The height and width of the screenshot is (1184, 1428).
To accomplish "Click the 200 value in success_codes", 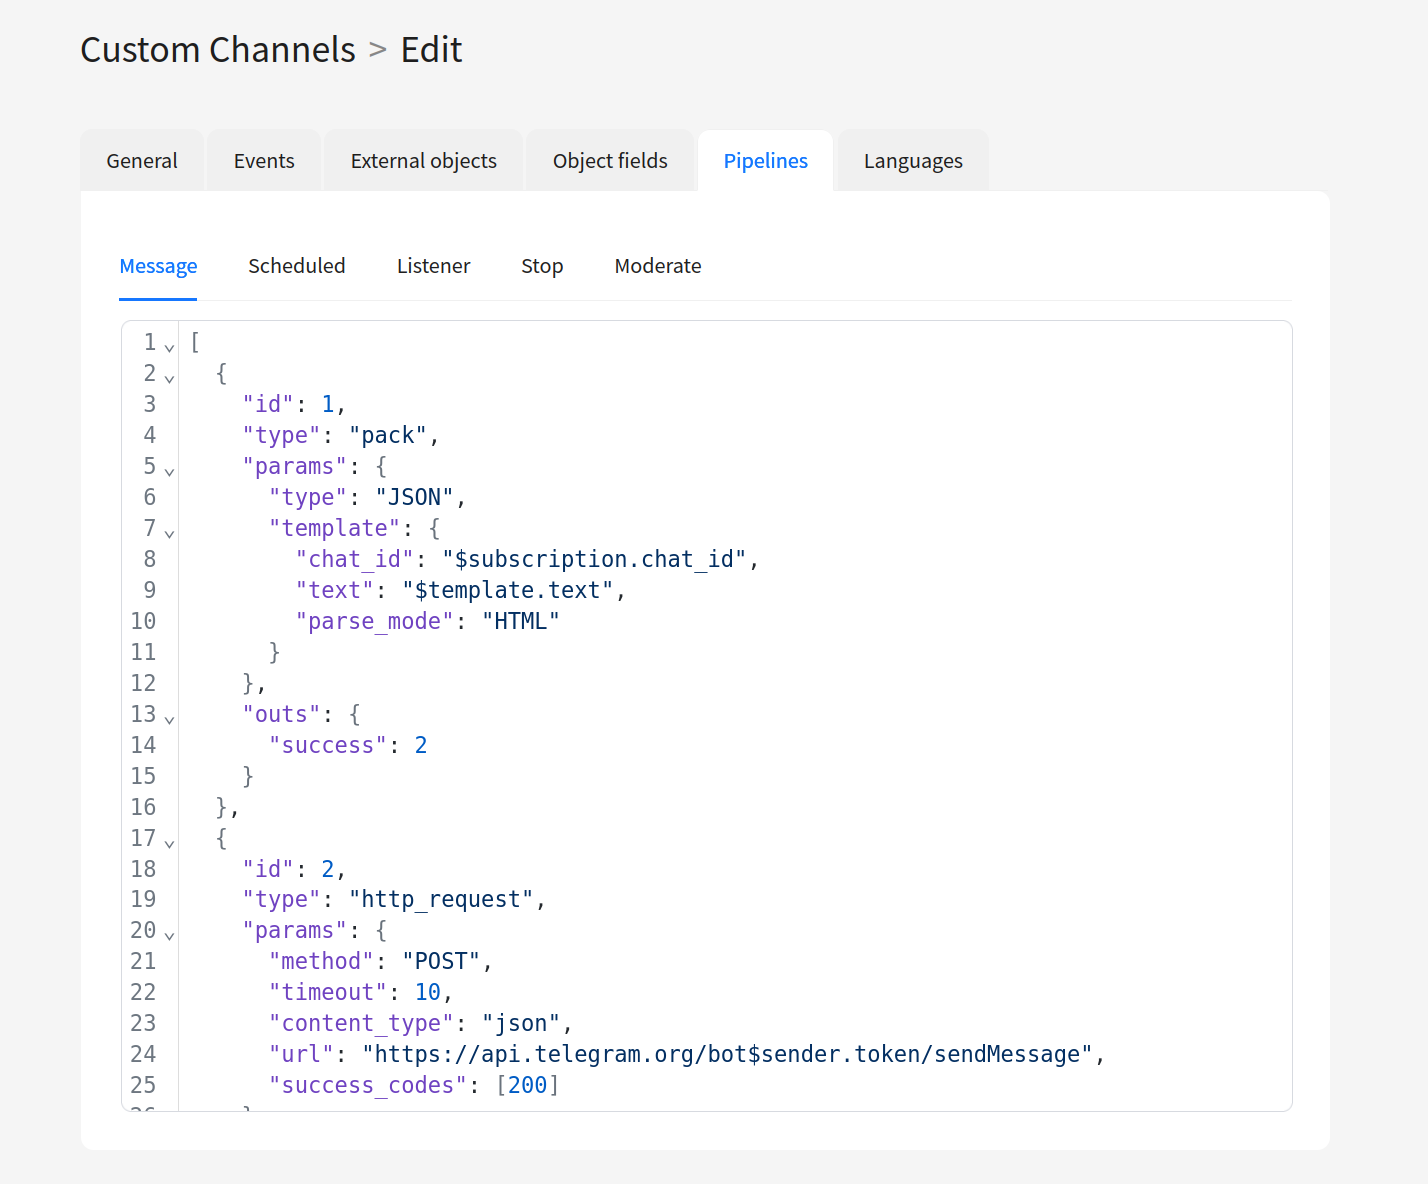I will 527,1085.
